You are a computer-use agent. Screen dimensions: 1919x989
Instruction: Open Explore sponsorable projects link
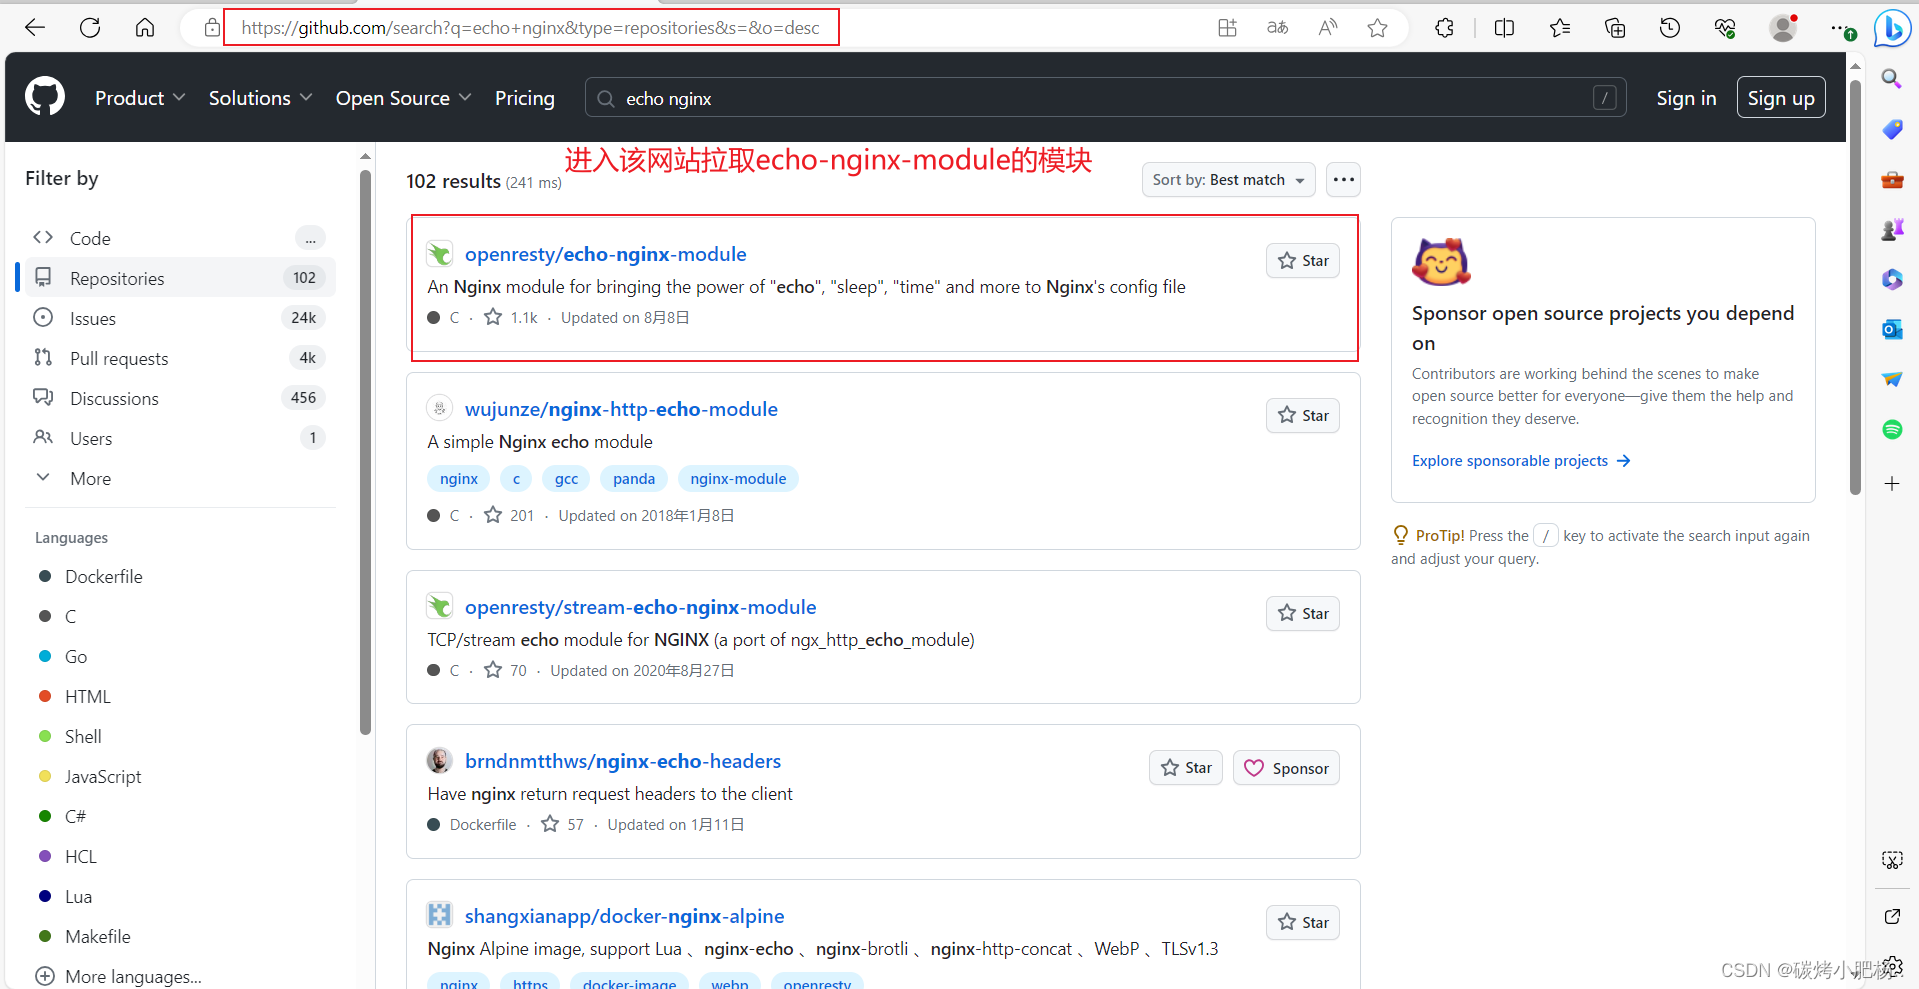(1521, 461)
